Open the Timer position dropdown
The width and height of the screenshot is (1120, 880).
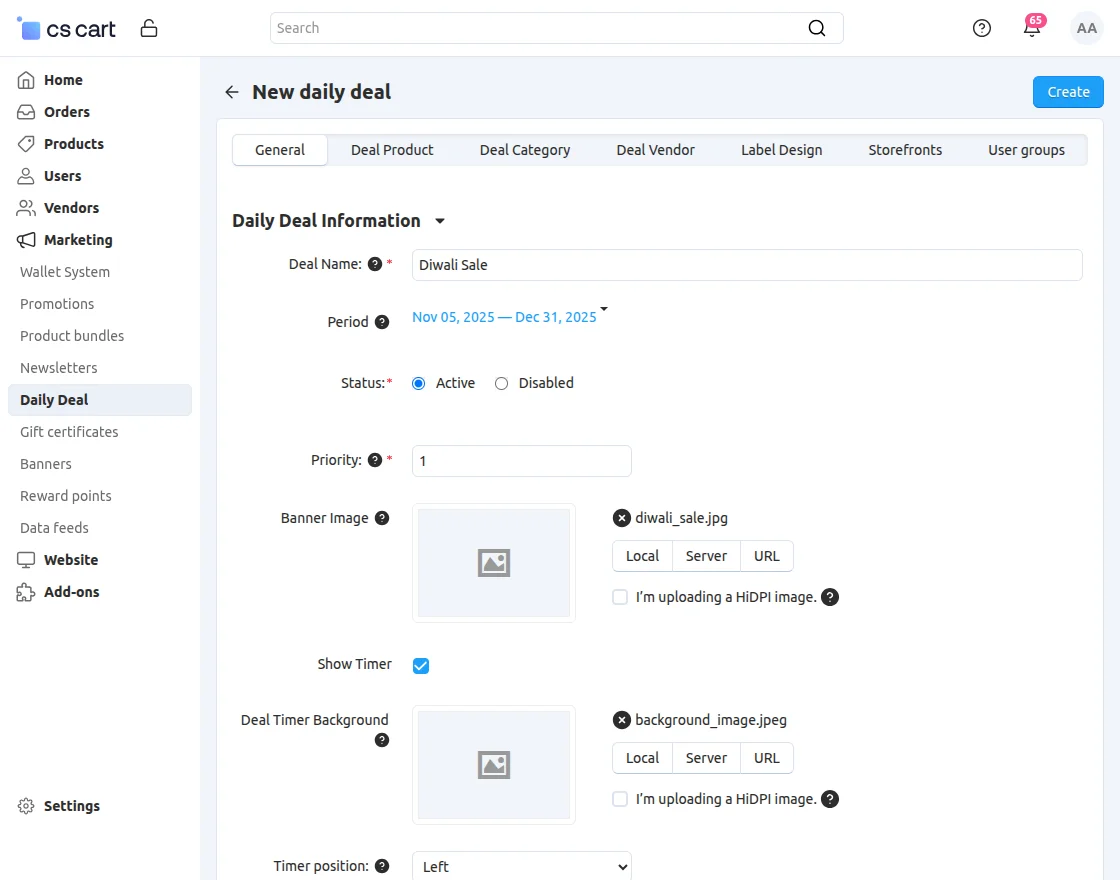(521, 866)
